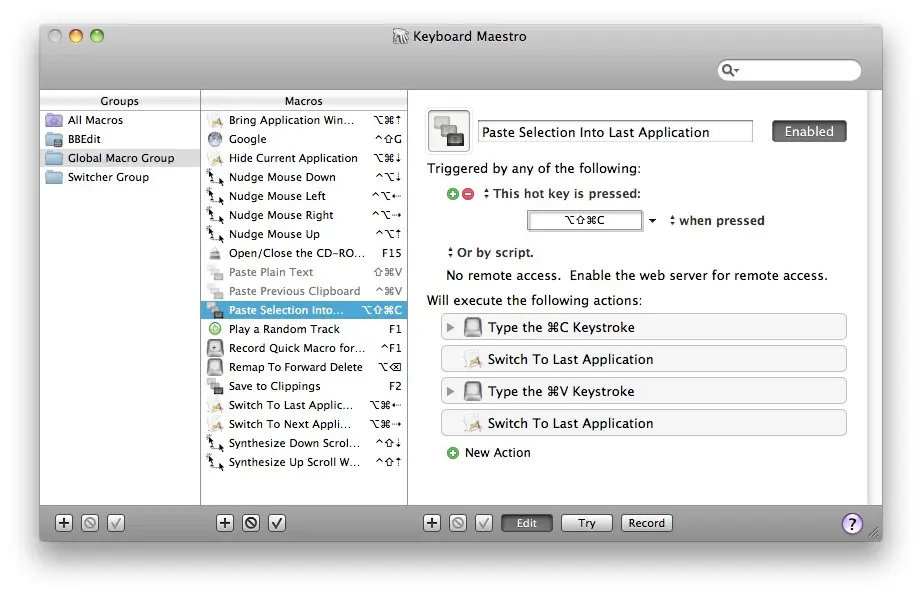The image size is (922, 596).
Task: Click inside the search field
Action: tap(789, 71)
